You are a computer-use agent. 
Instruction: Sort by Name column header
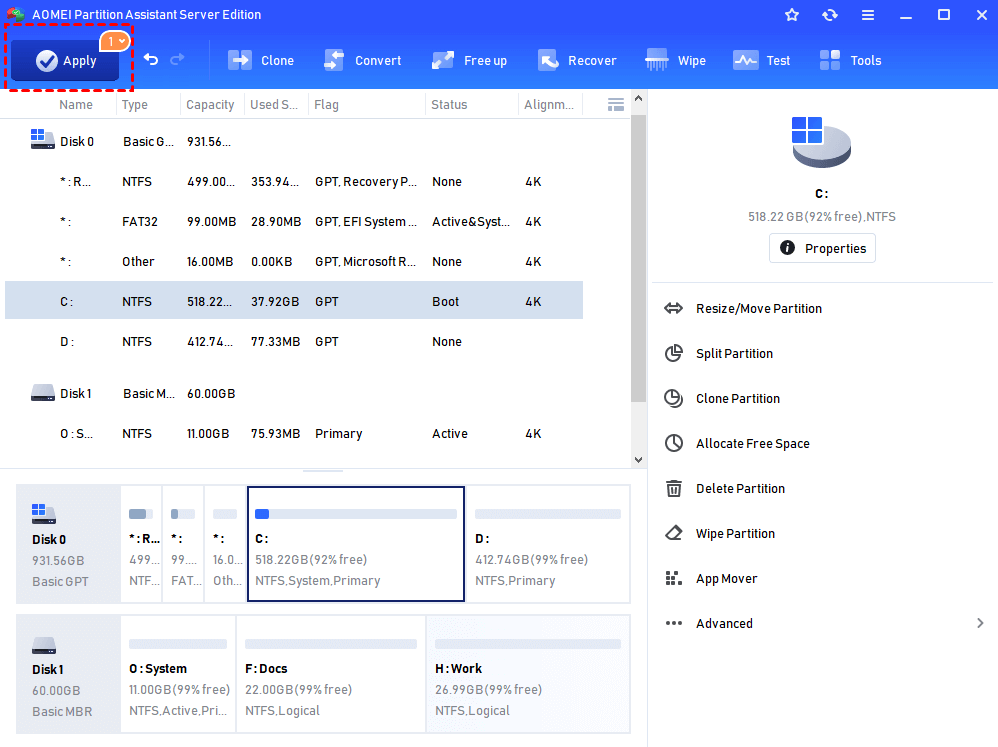(76, 105)
